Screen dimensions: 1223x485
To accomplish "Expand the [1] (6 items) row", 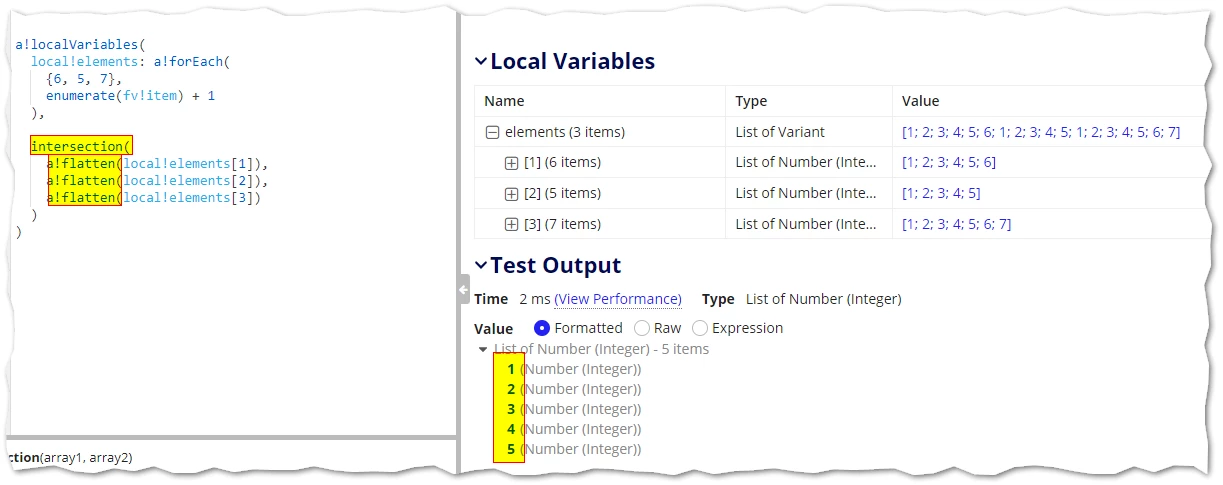I will pyautogui.click(x=511, y=163).
